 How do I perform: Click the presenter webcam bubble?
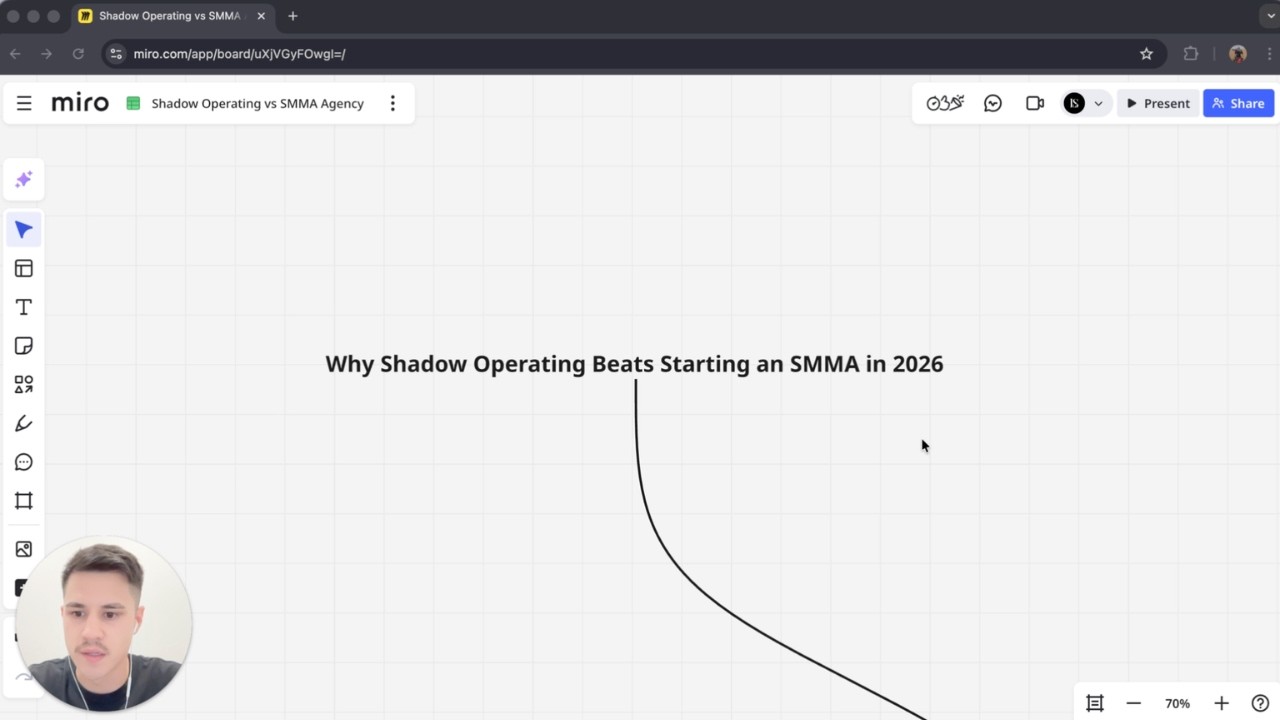point(103,625)
